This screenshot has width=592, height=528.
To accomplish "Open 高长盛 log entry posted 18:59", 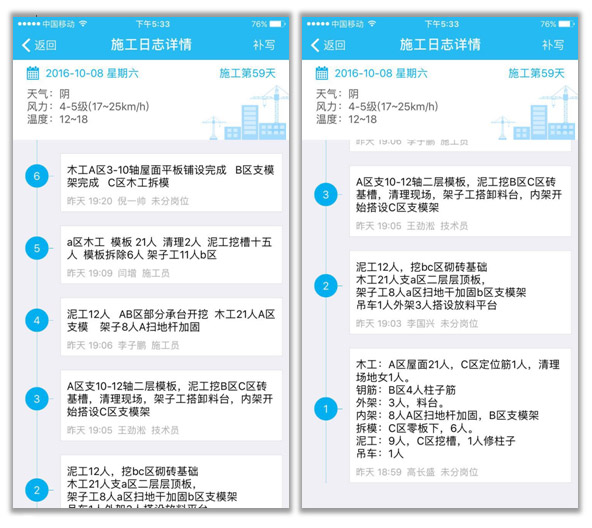I will 460,415.
